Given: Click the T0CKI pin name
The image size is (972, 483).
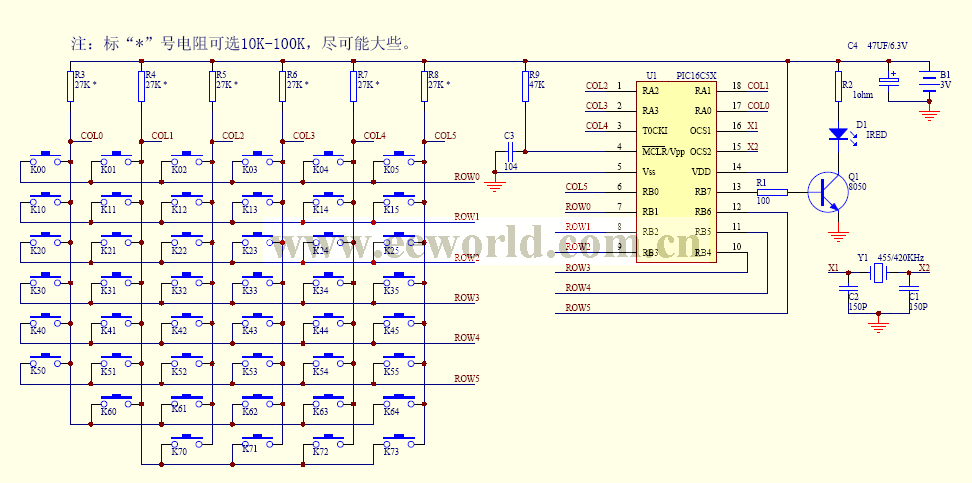Looking at the screenshot, I should pyautogui.click(x=655, y=131).
